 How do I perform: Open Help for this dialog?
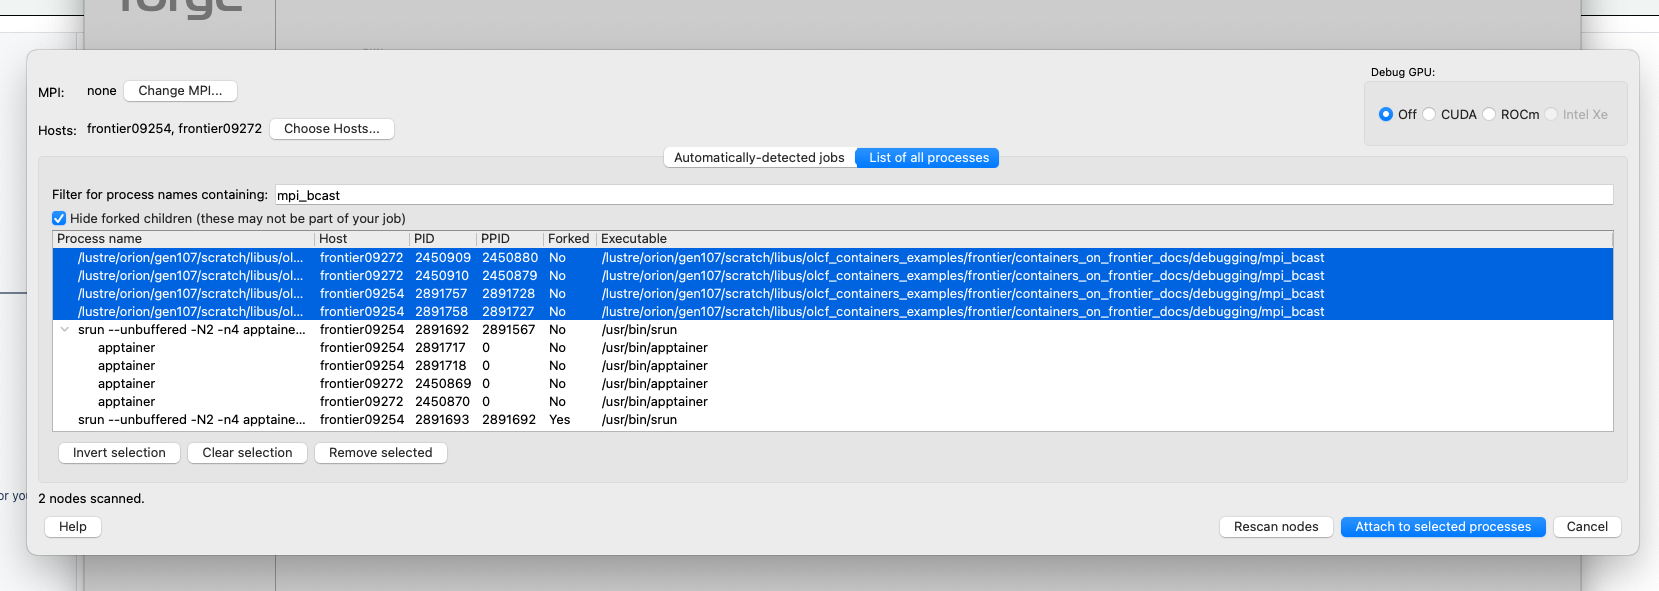[x=73, y=527]
